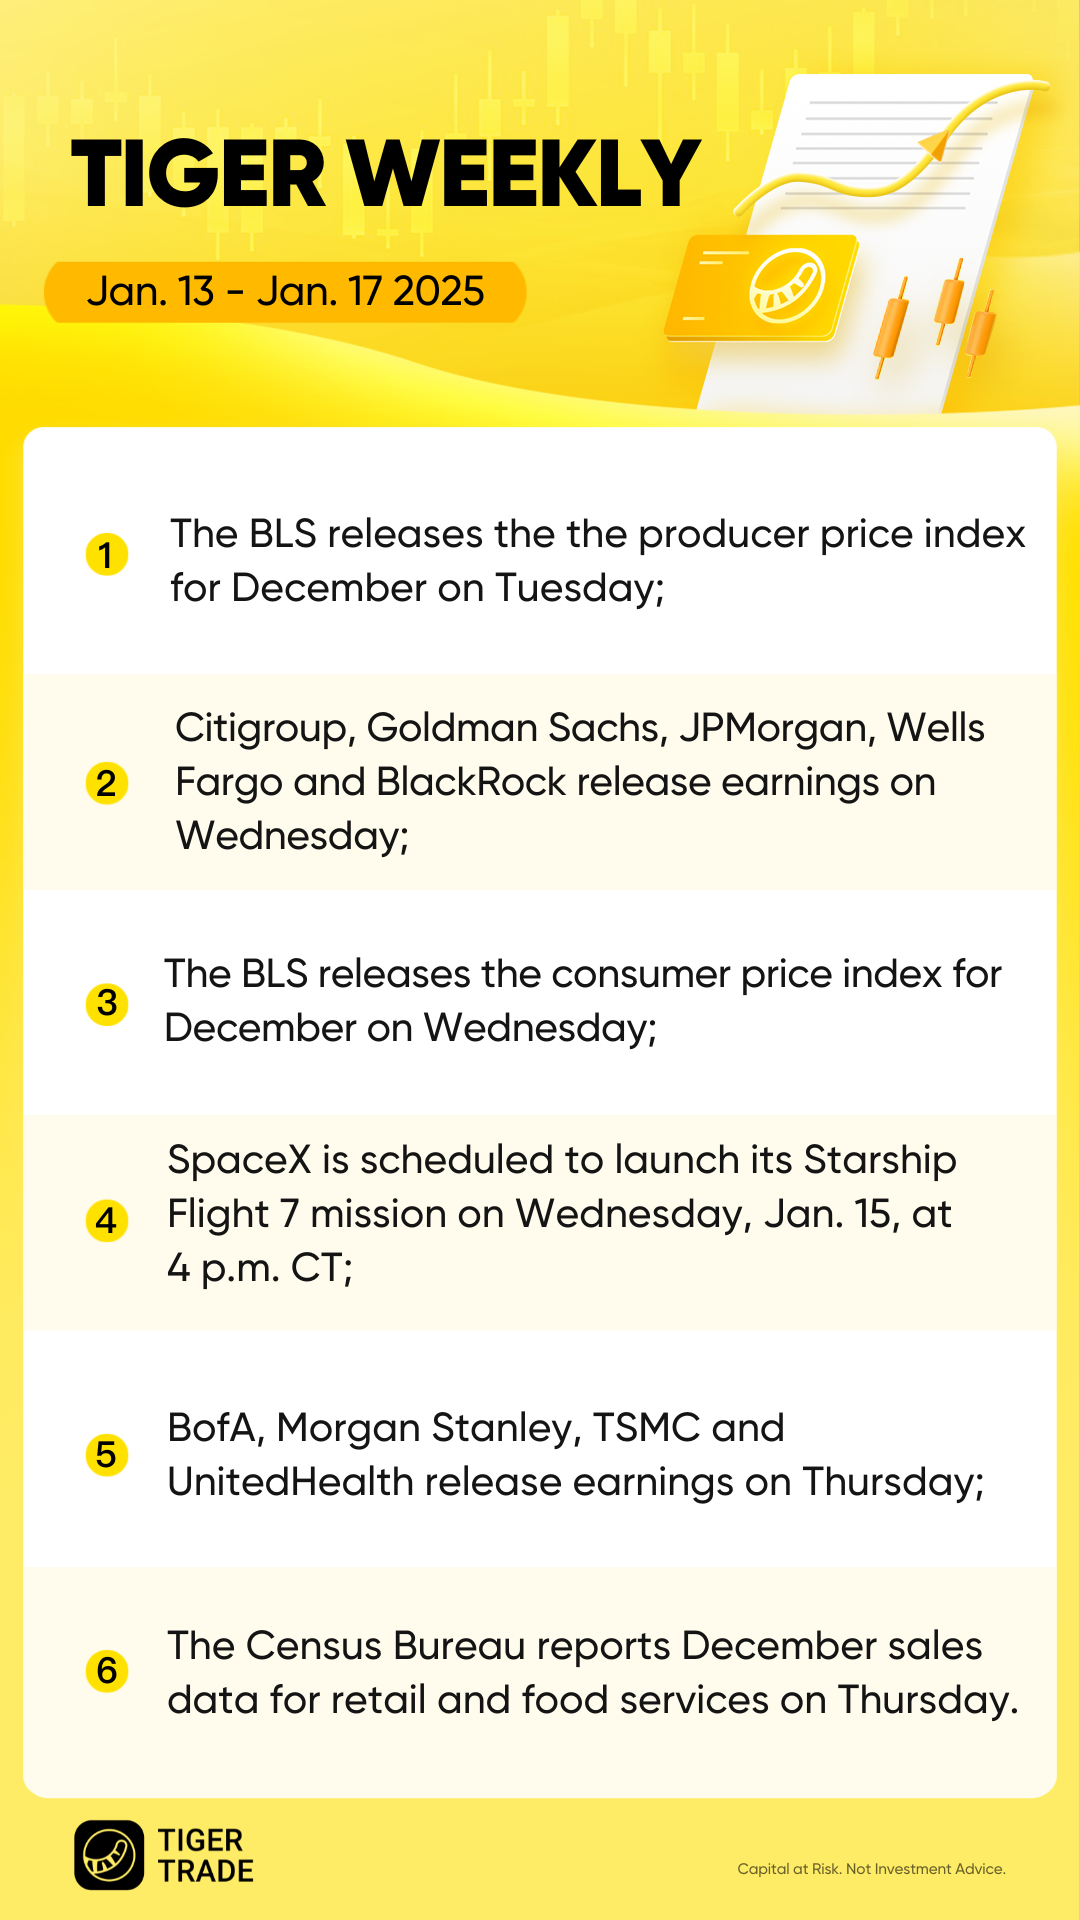Click the yellow number 1 badge
Viewport: 1080px width, 1920px height.
coord(107,555)
